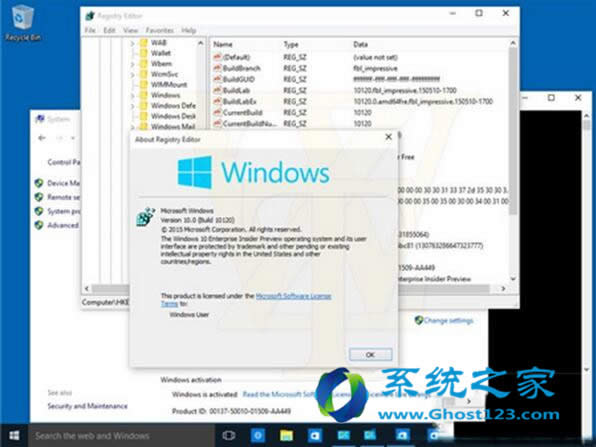Expand the Windows key in the tree
Viewport: 596px width, 447px height.
point(133,96)
